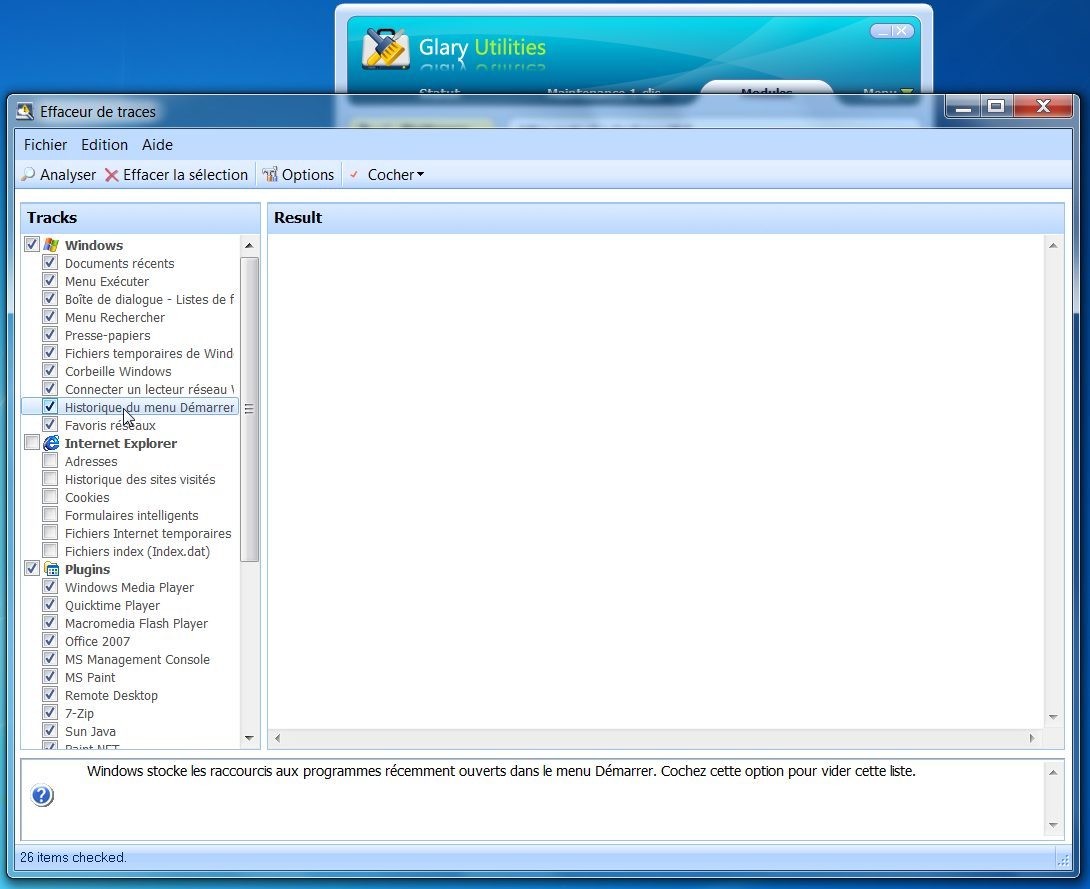The image size is (1090, 889).
Task: Select Sun Java plugin item
Action: (x=90, y=732)
